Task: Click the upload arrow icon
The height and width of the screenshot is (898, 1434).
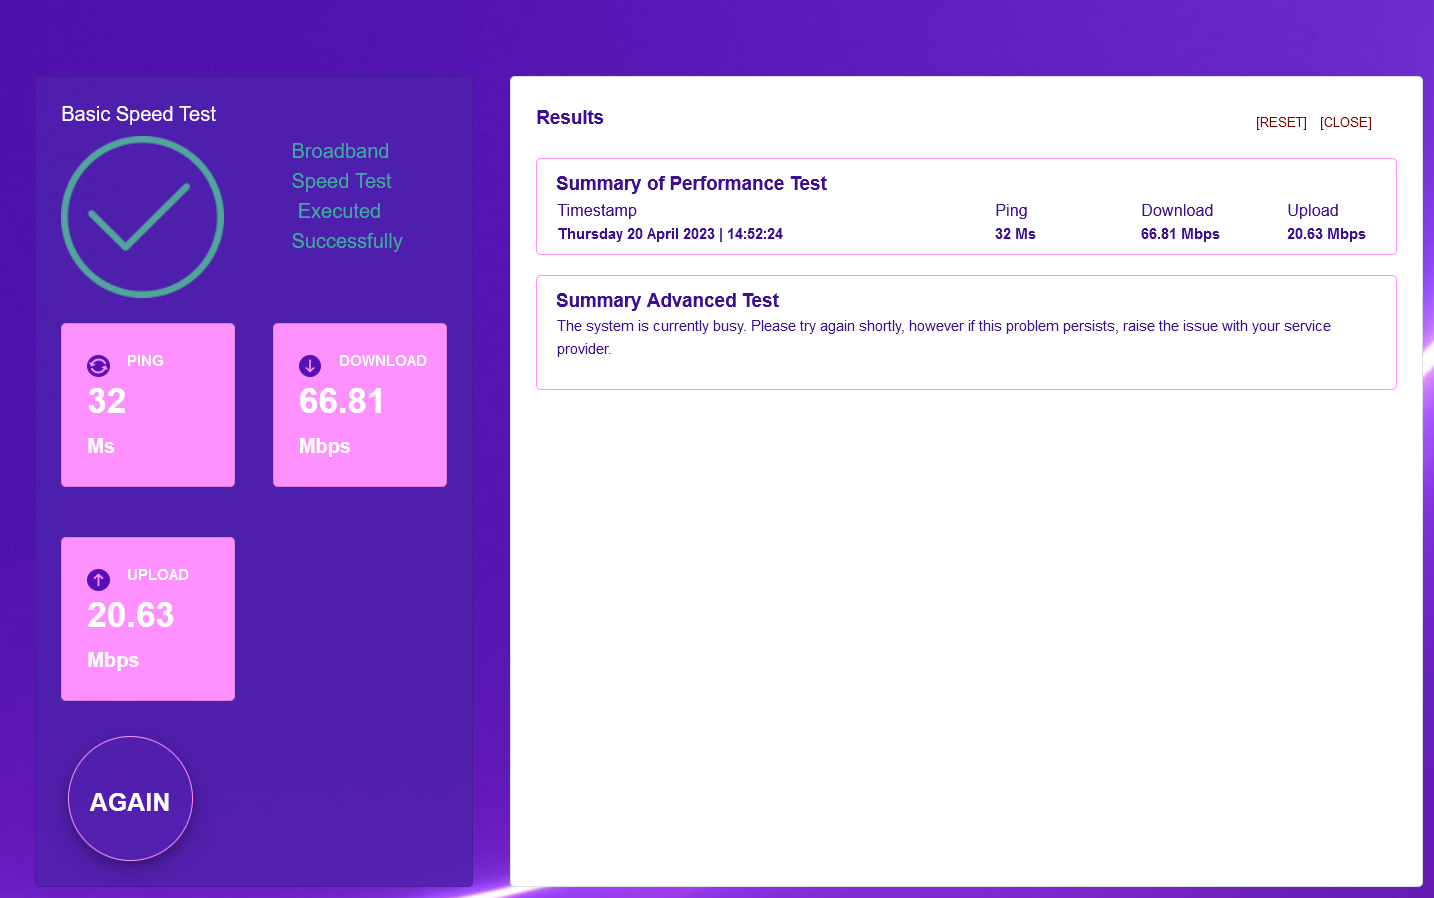Action: [x=98, y=579]
